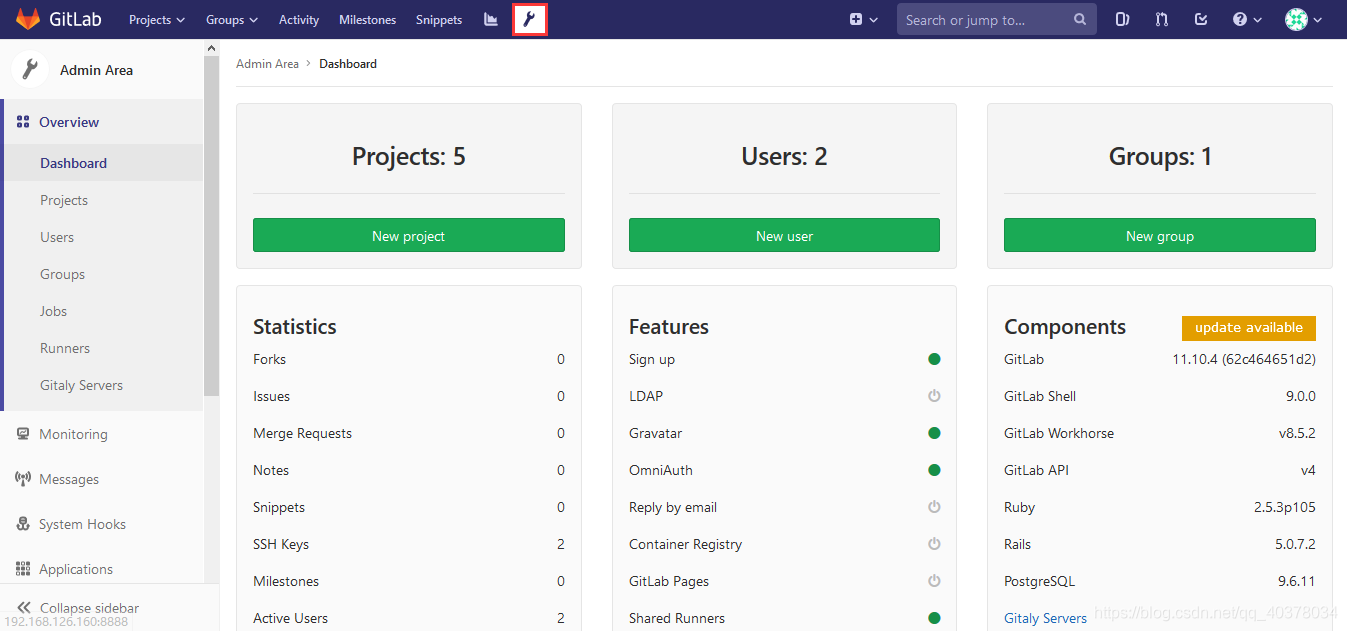Open the Groups dropdown in navbar

pyautogui.click(x=232, y=19)
